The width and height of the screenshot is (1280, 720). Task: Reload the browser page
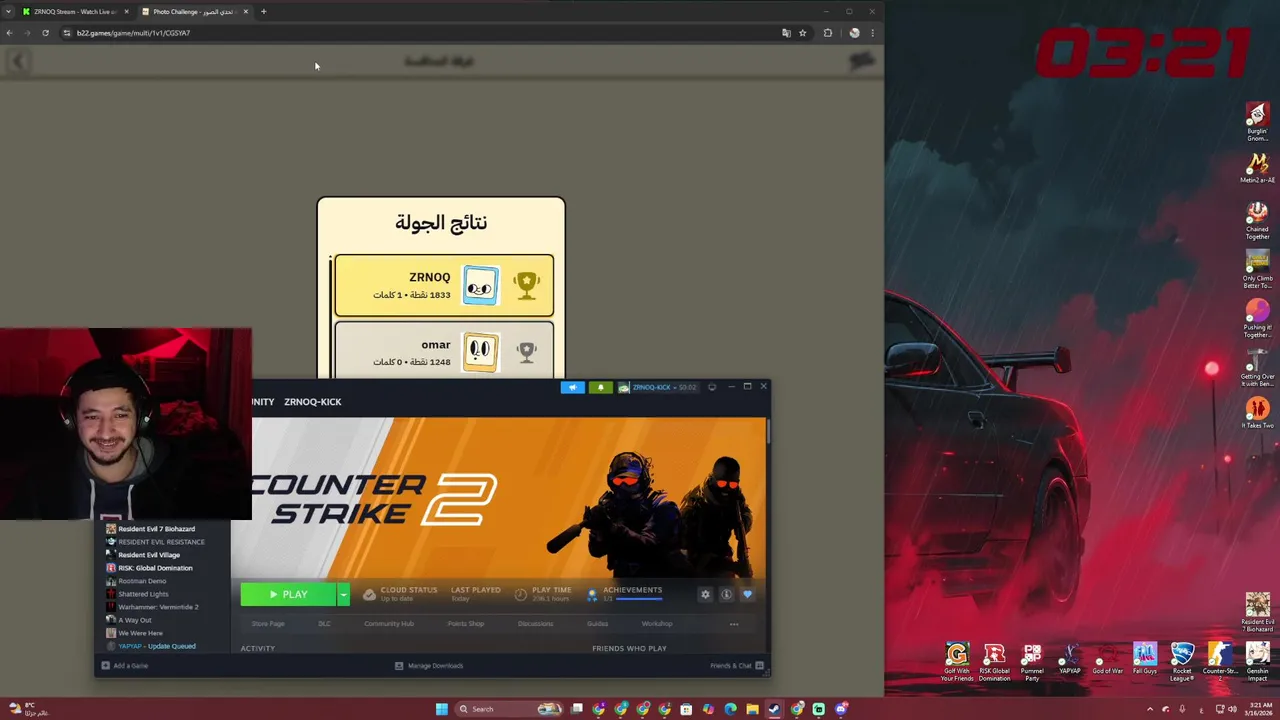click(x=45, y=33)
